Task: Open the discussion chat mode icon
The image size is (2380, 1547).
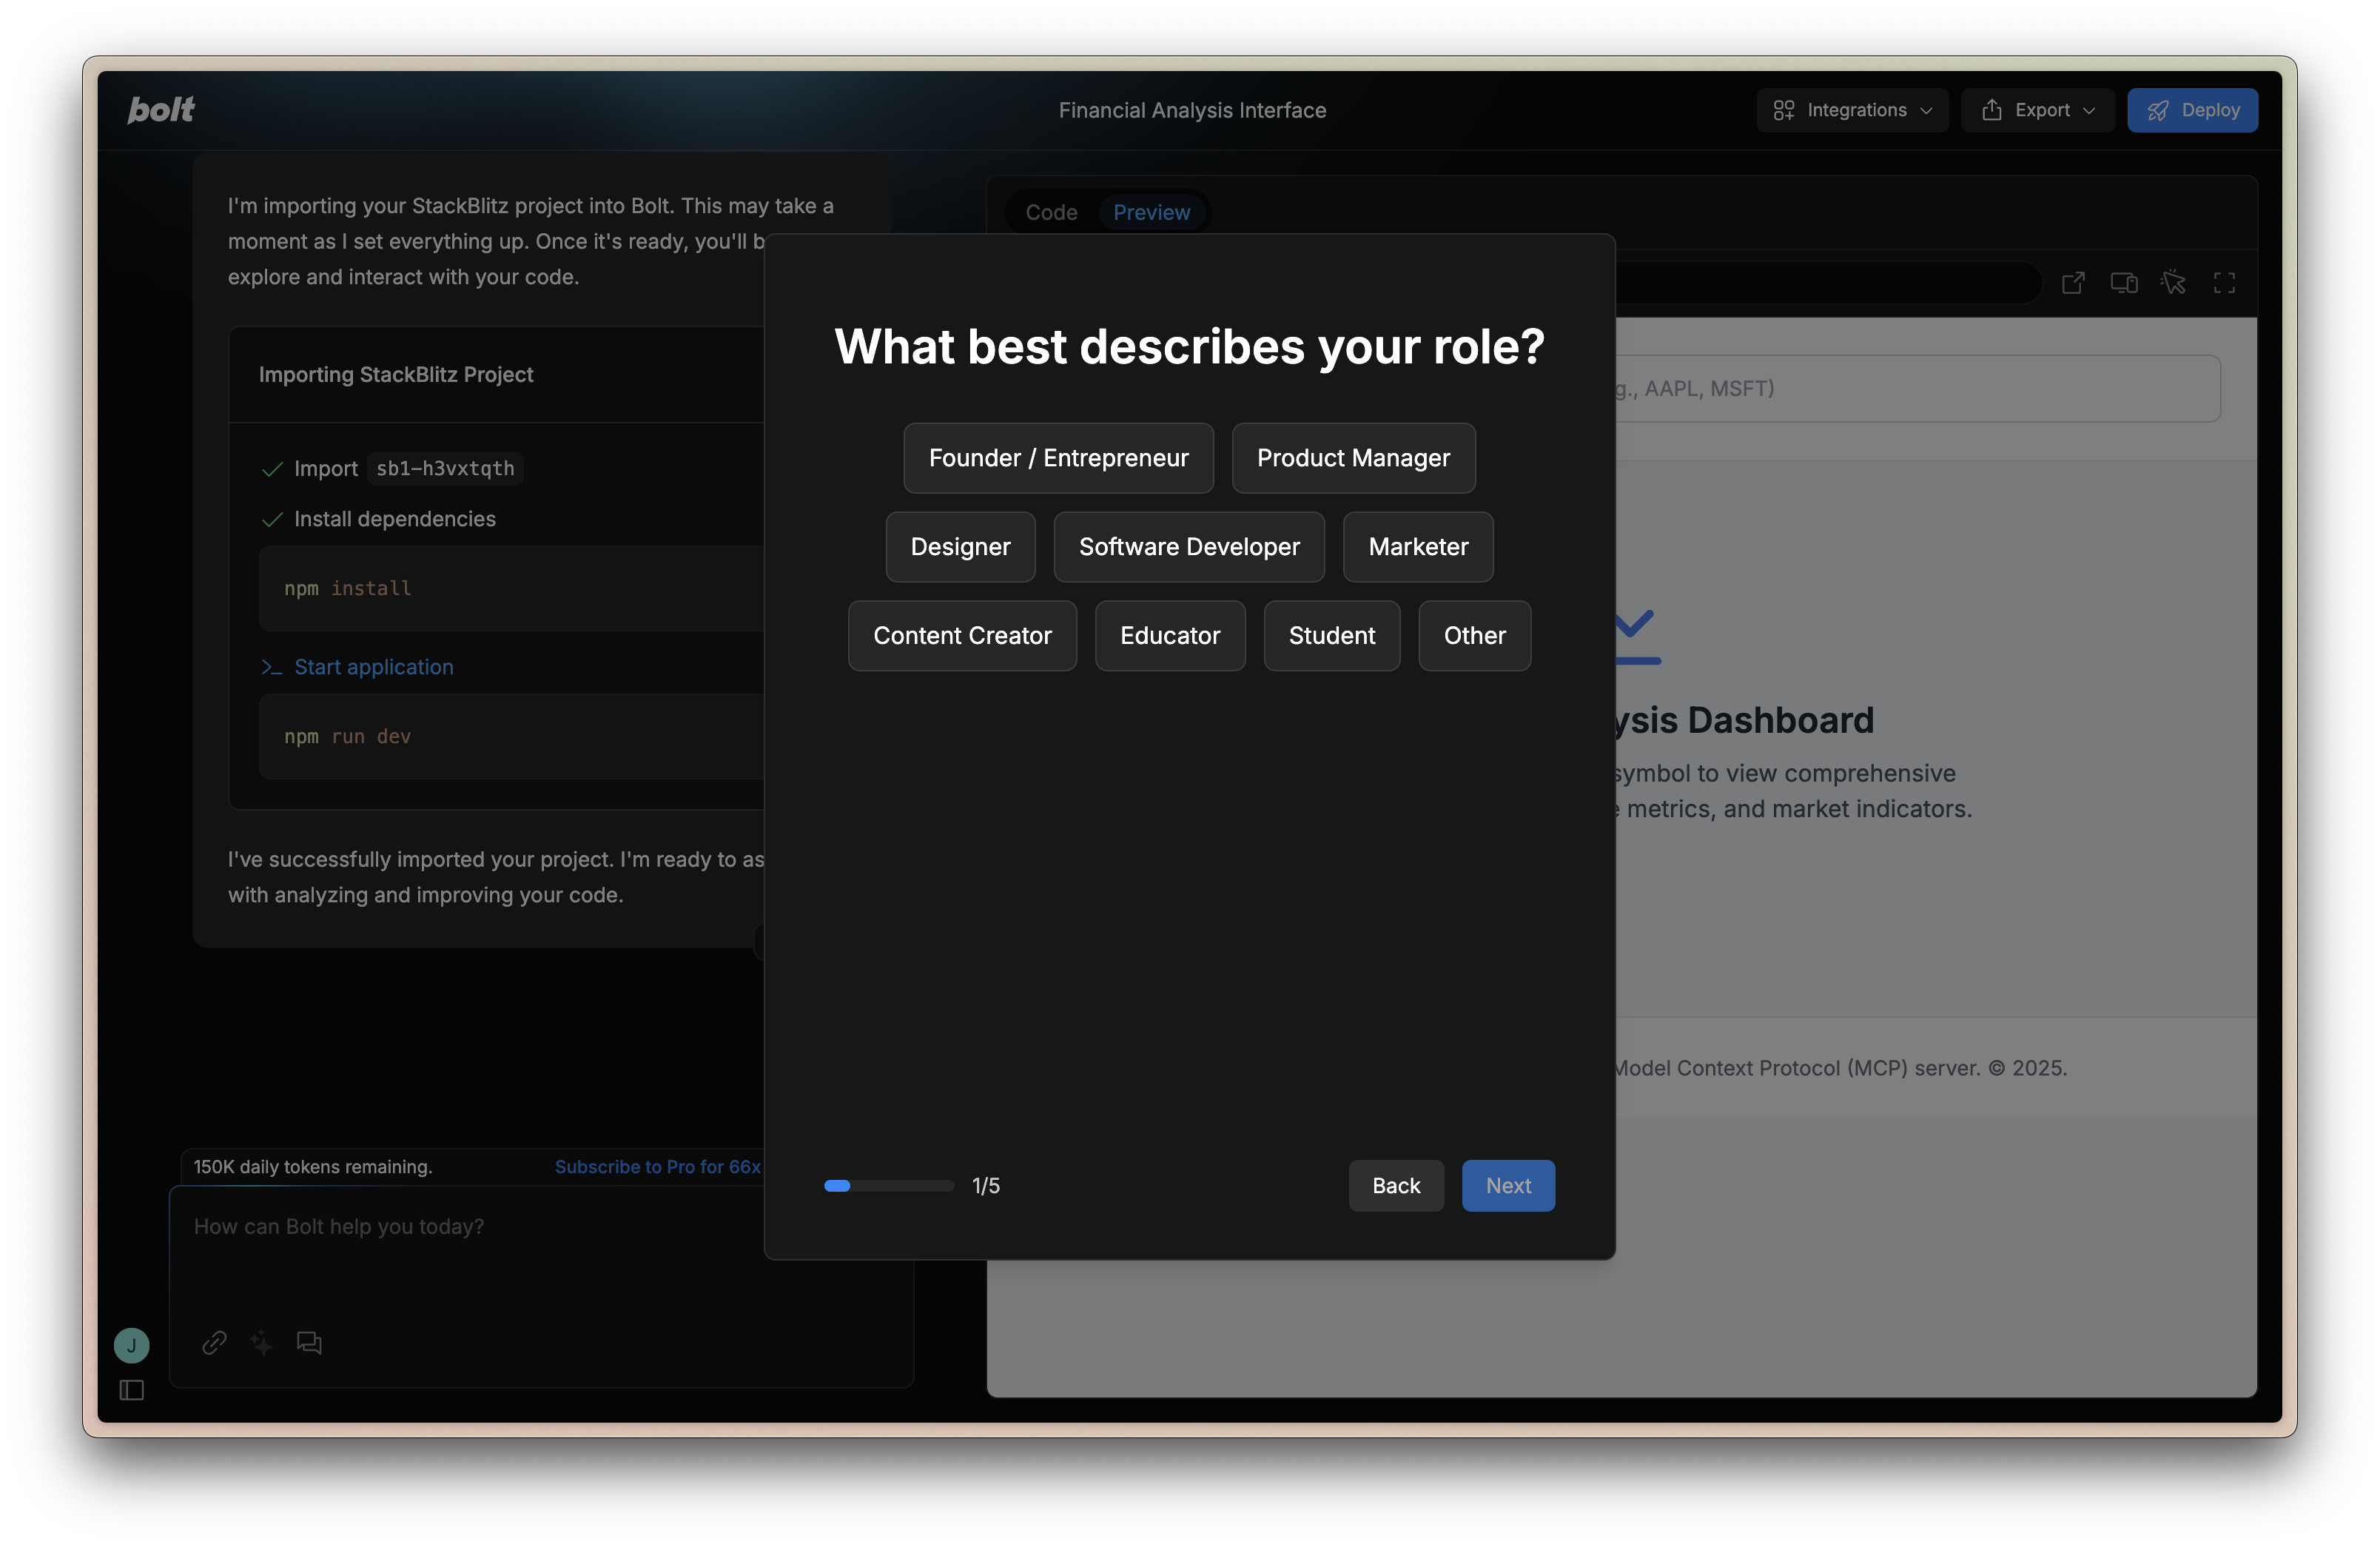Action: 309,1342
